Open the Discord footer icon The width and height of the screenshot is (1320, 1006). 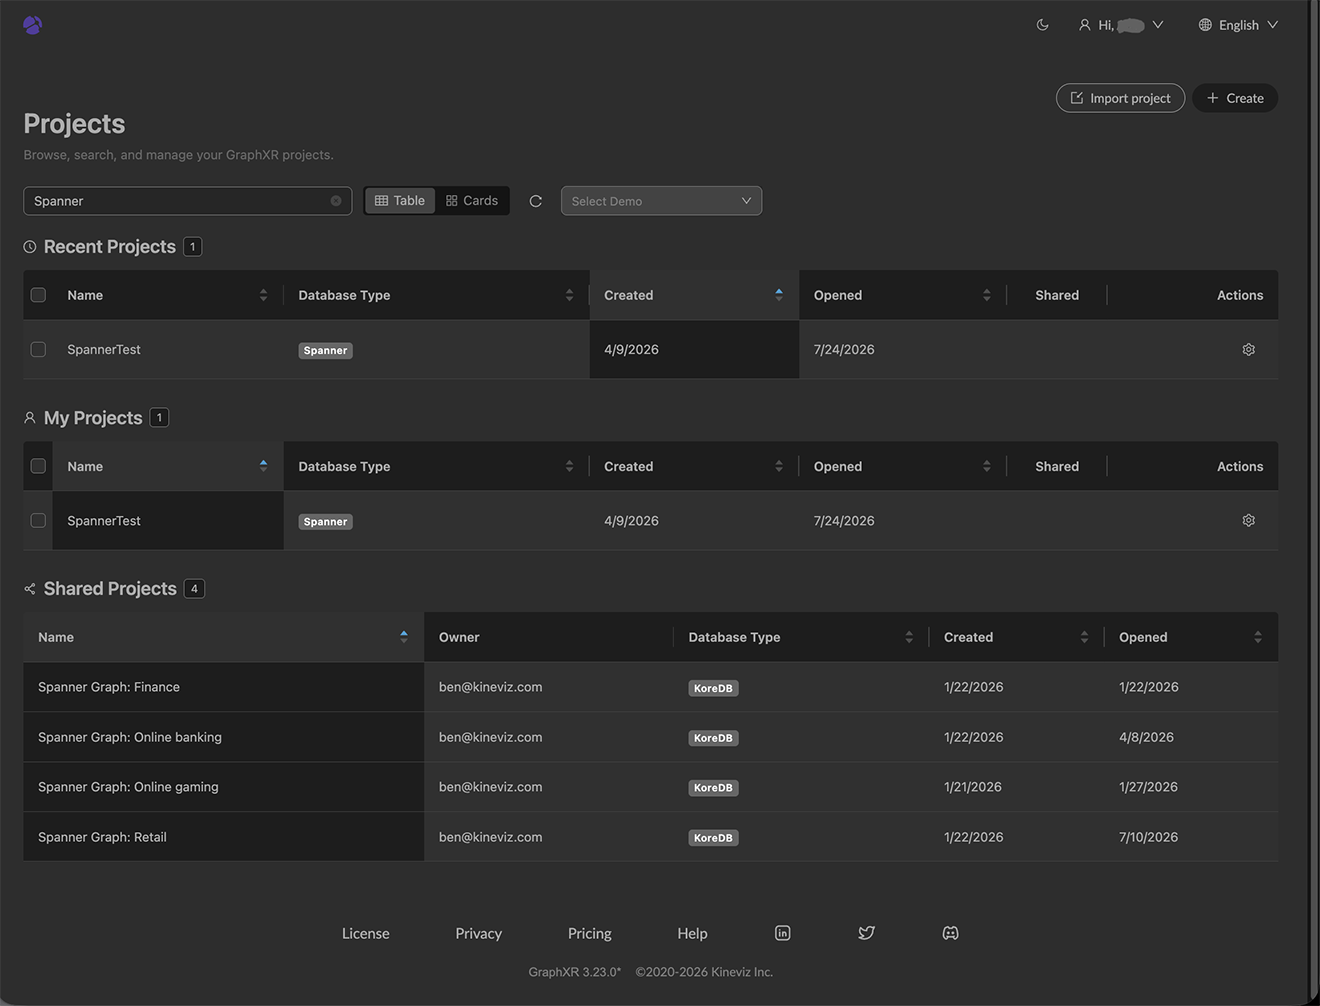point(950,933)
